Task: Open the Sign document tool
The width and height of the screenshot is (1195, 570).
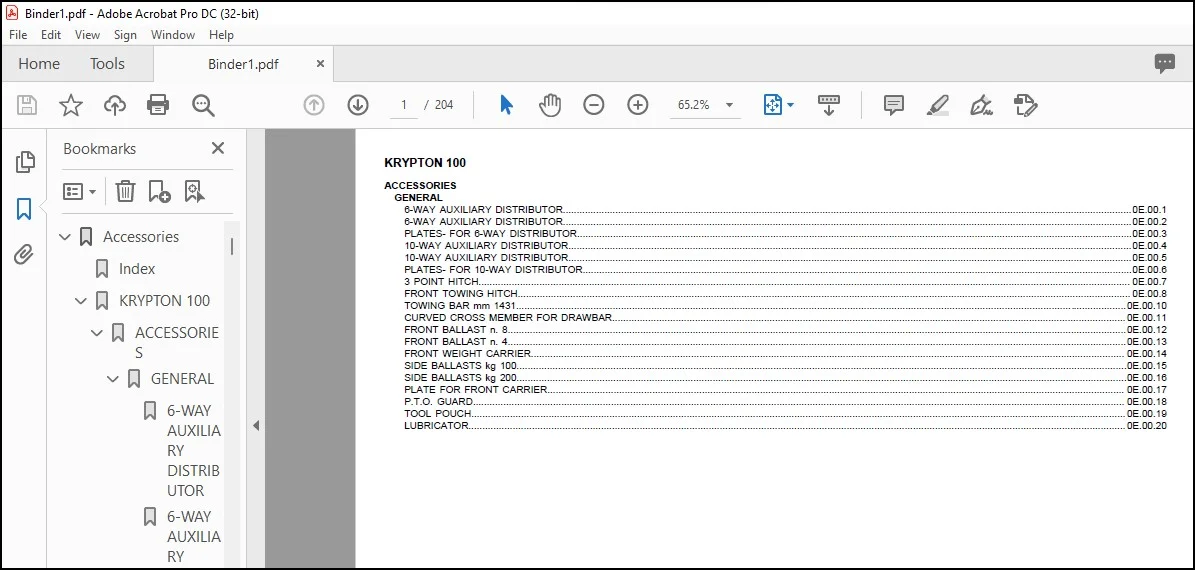Action: [x=982, y=105]
